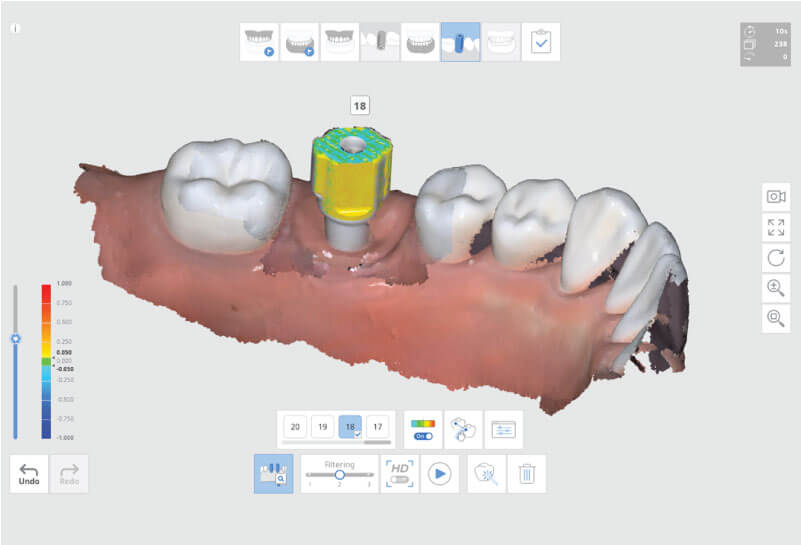Click the green section of color scale
Screen dimensions: 801x545
coord(46,362)
